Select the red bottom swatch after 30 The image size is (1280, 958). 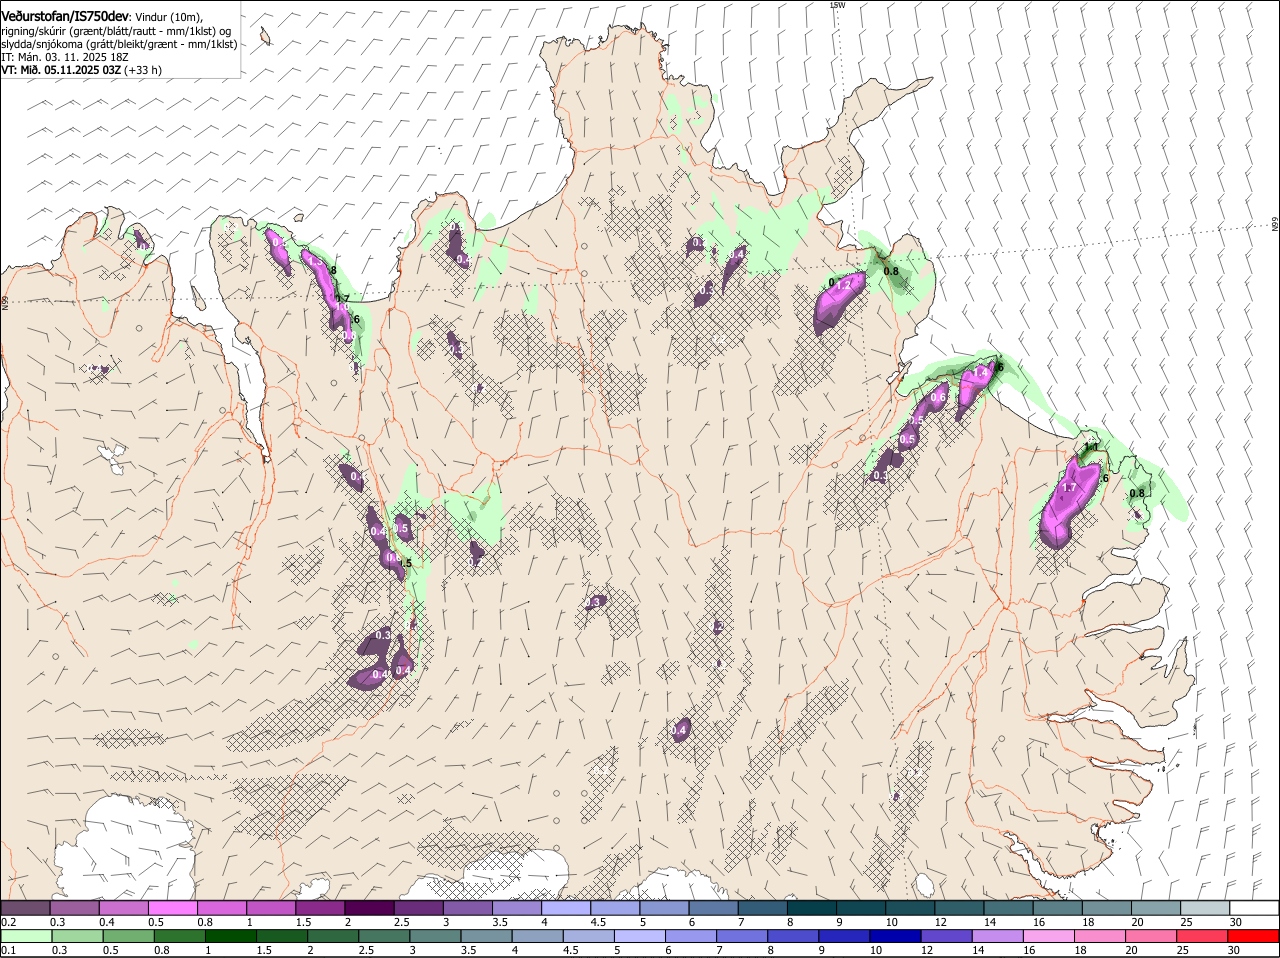(1254, 936)
